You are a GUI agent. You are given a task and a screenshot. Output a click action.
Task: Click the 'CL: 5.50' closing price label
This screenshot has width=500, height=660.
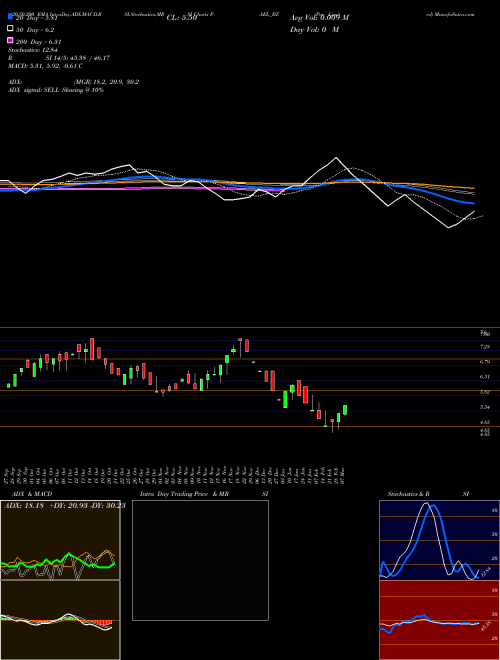(182, 18)
